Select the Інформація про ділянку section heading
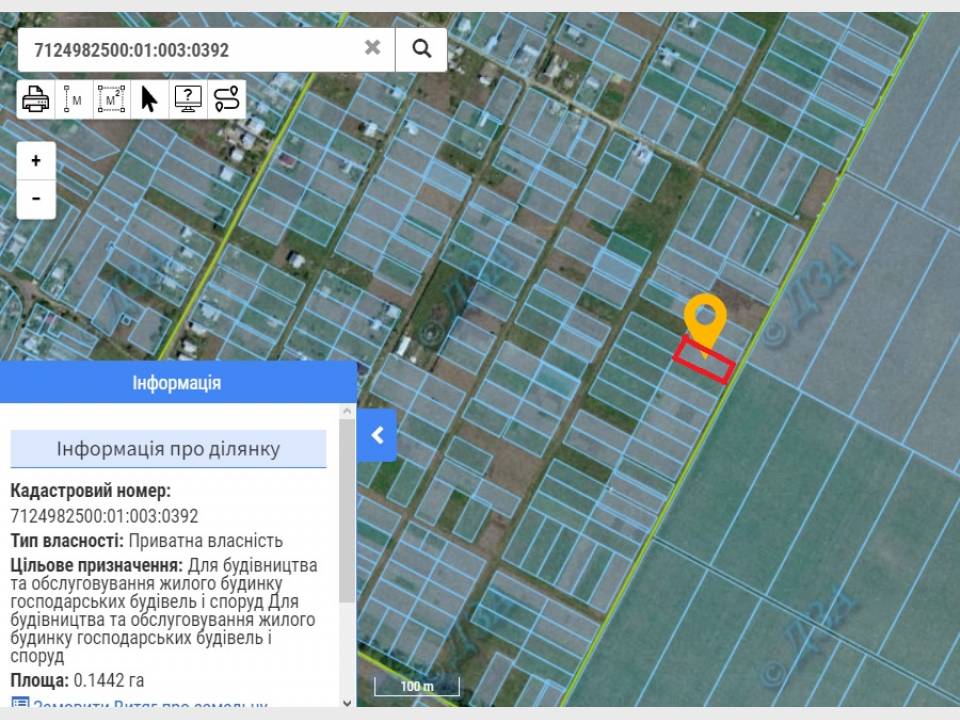 168,449
